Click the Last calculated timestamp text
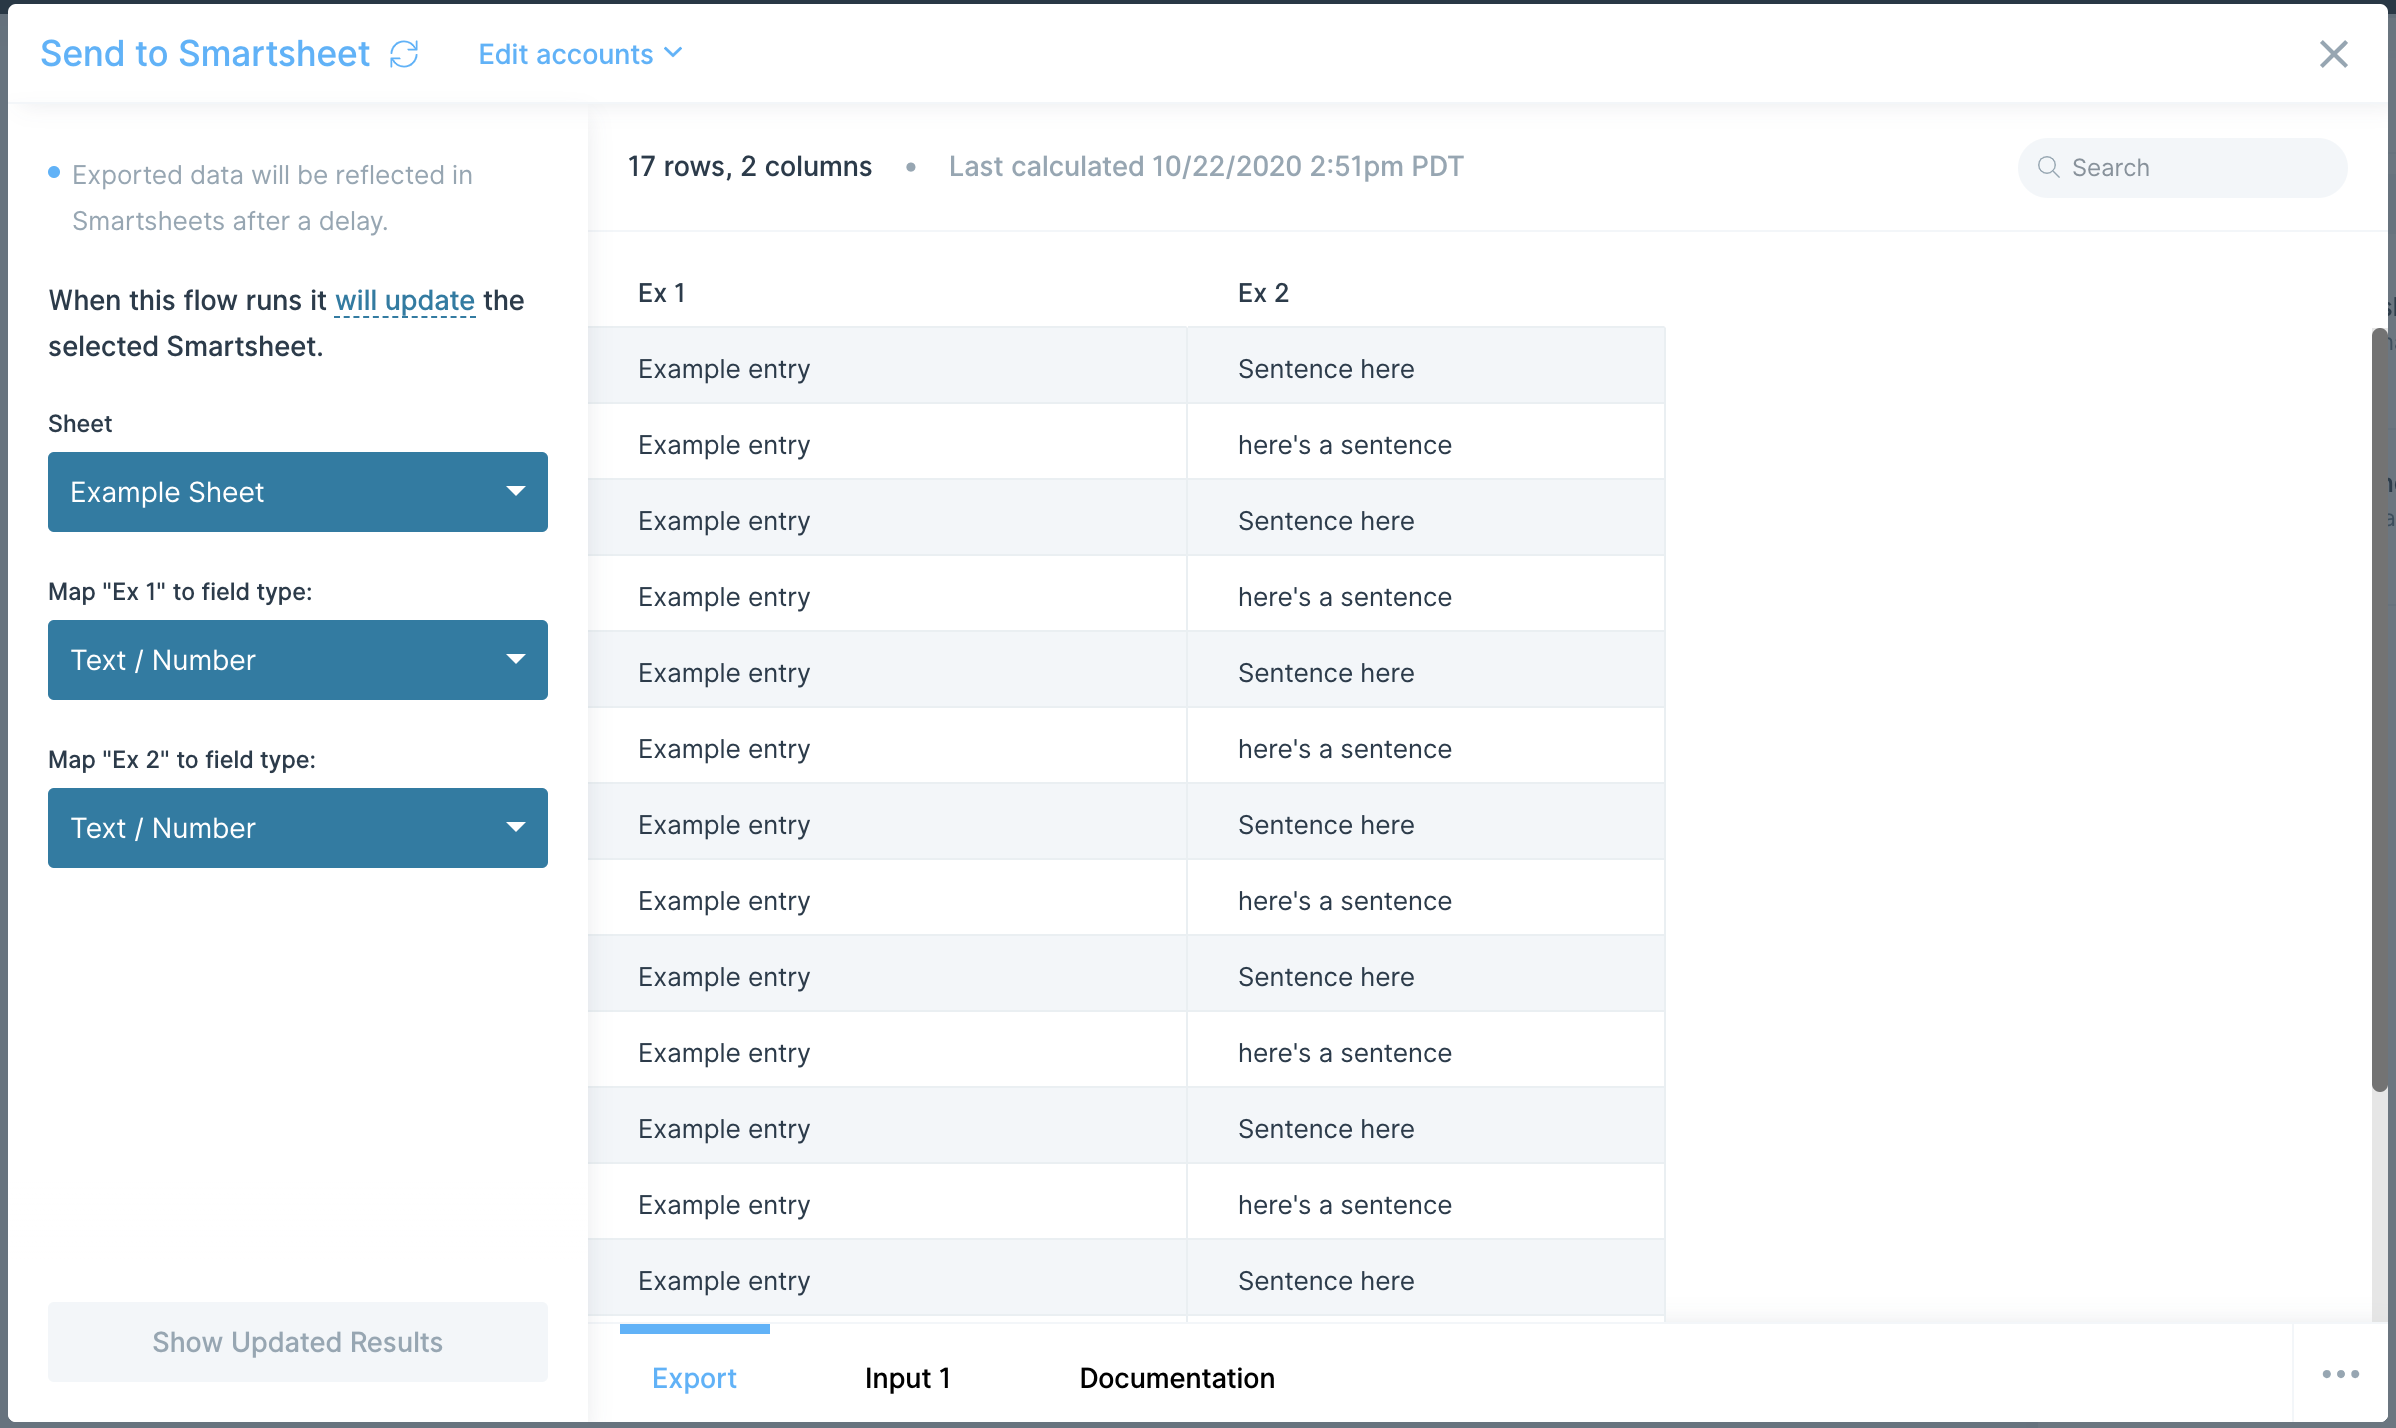The image size is (2396, 1428). tap(1206, 166)
